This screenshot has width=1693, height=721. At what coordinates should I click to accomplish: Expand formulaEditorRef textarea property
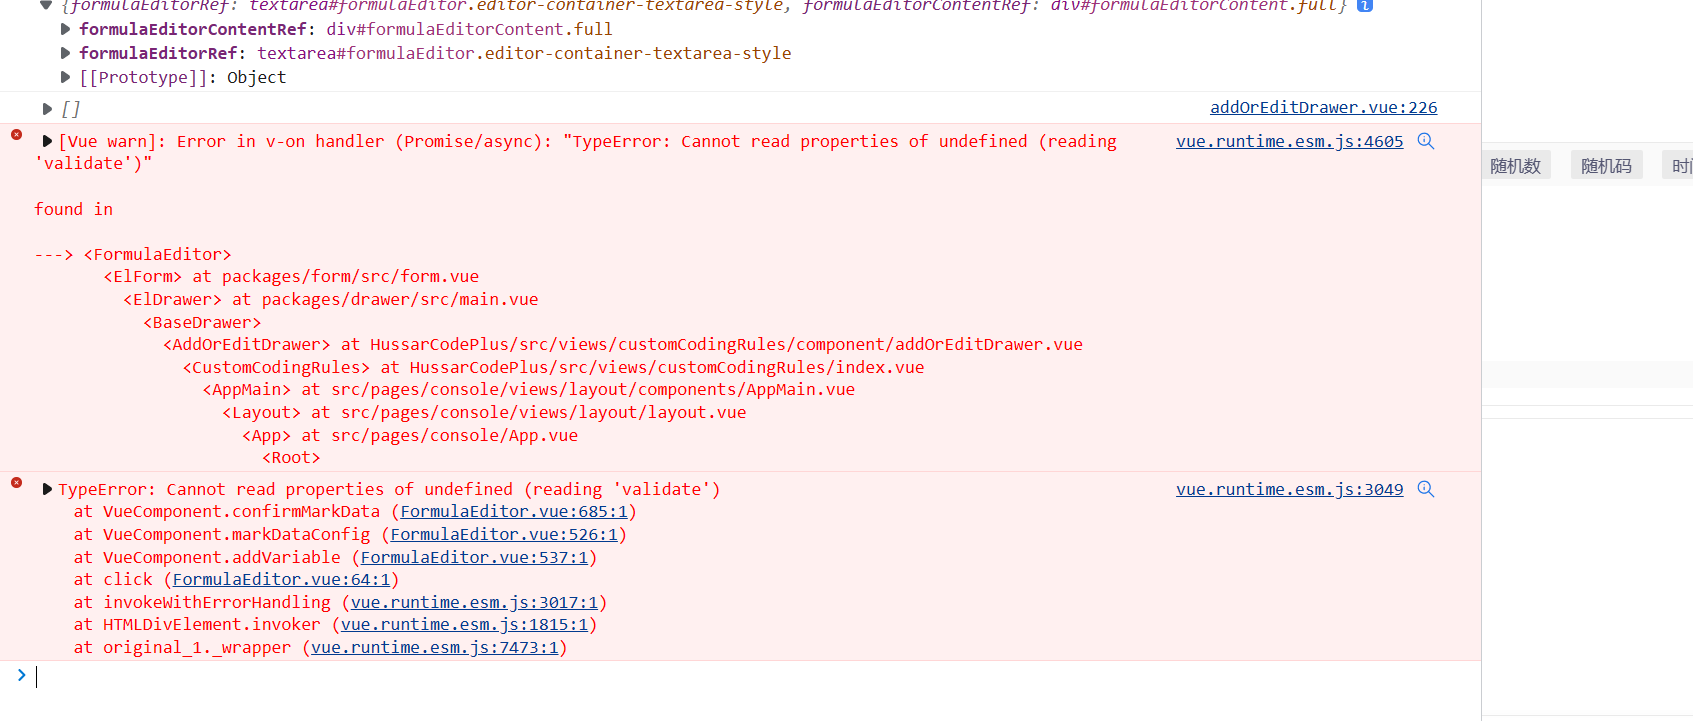[x=66, y=53]
